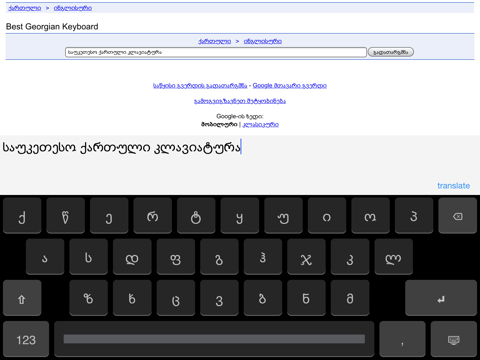Screen dimensions: 480x360
Task: Open the საწყისი გვერდის გადათარგმნა link
Action: point(200,86)
